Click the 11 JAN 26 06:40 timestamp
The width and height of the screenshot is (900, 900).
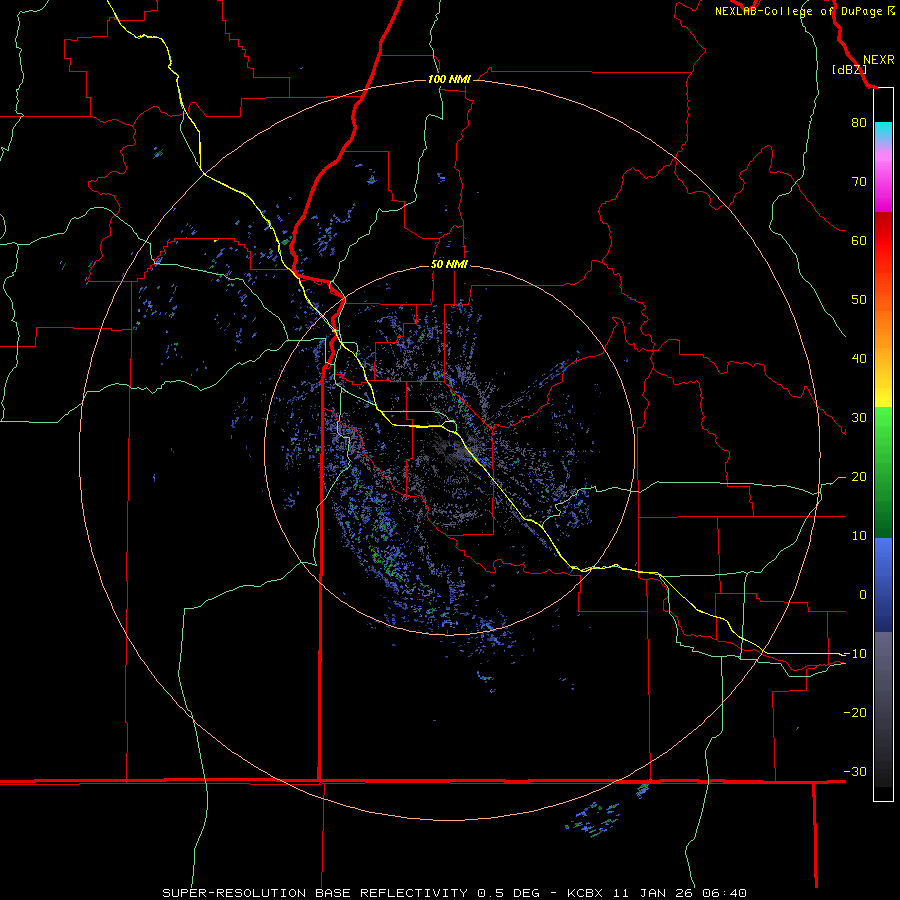(678, 893)
